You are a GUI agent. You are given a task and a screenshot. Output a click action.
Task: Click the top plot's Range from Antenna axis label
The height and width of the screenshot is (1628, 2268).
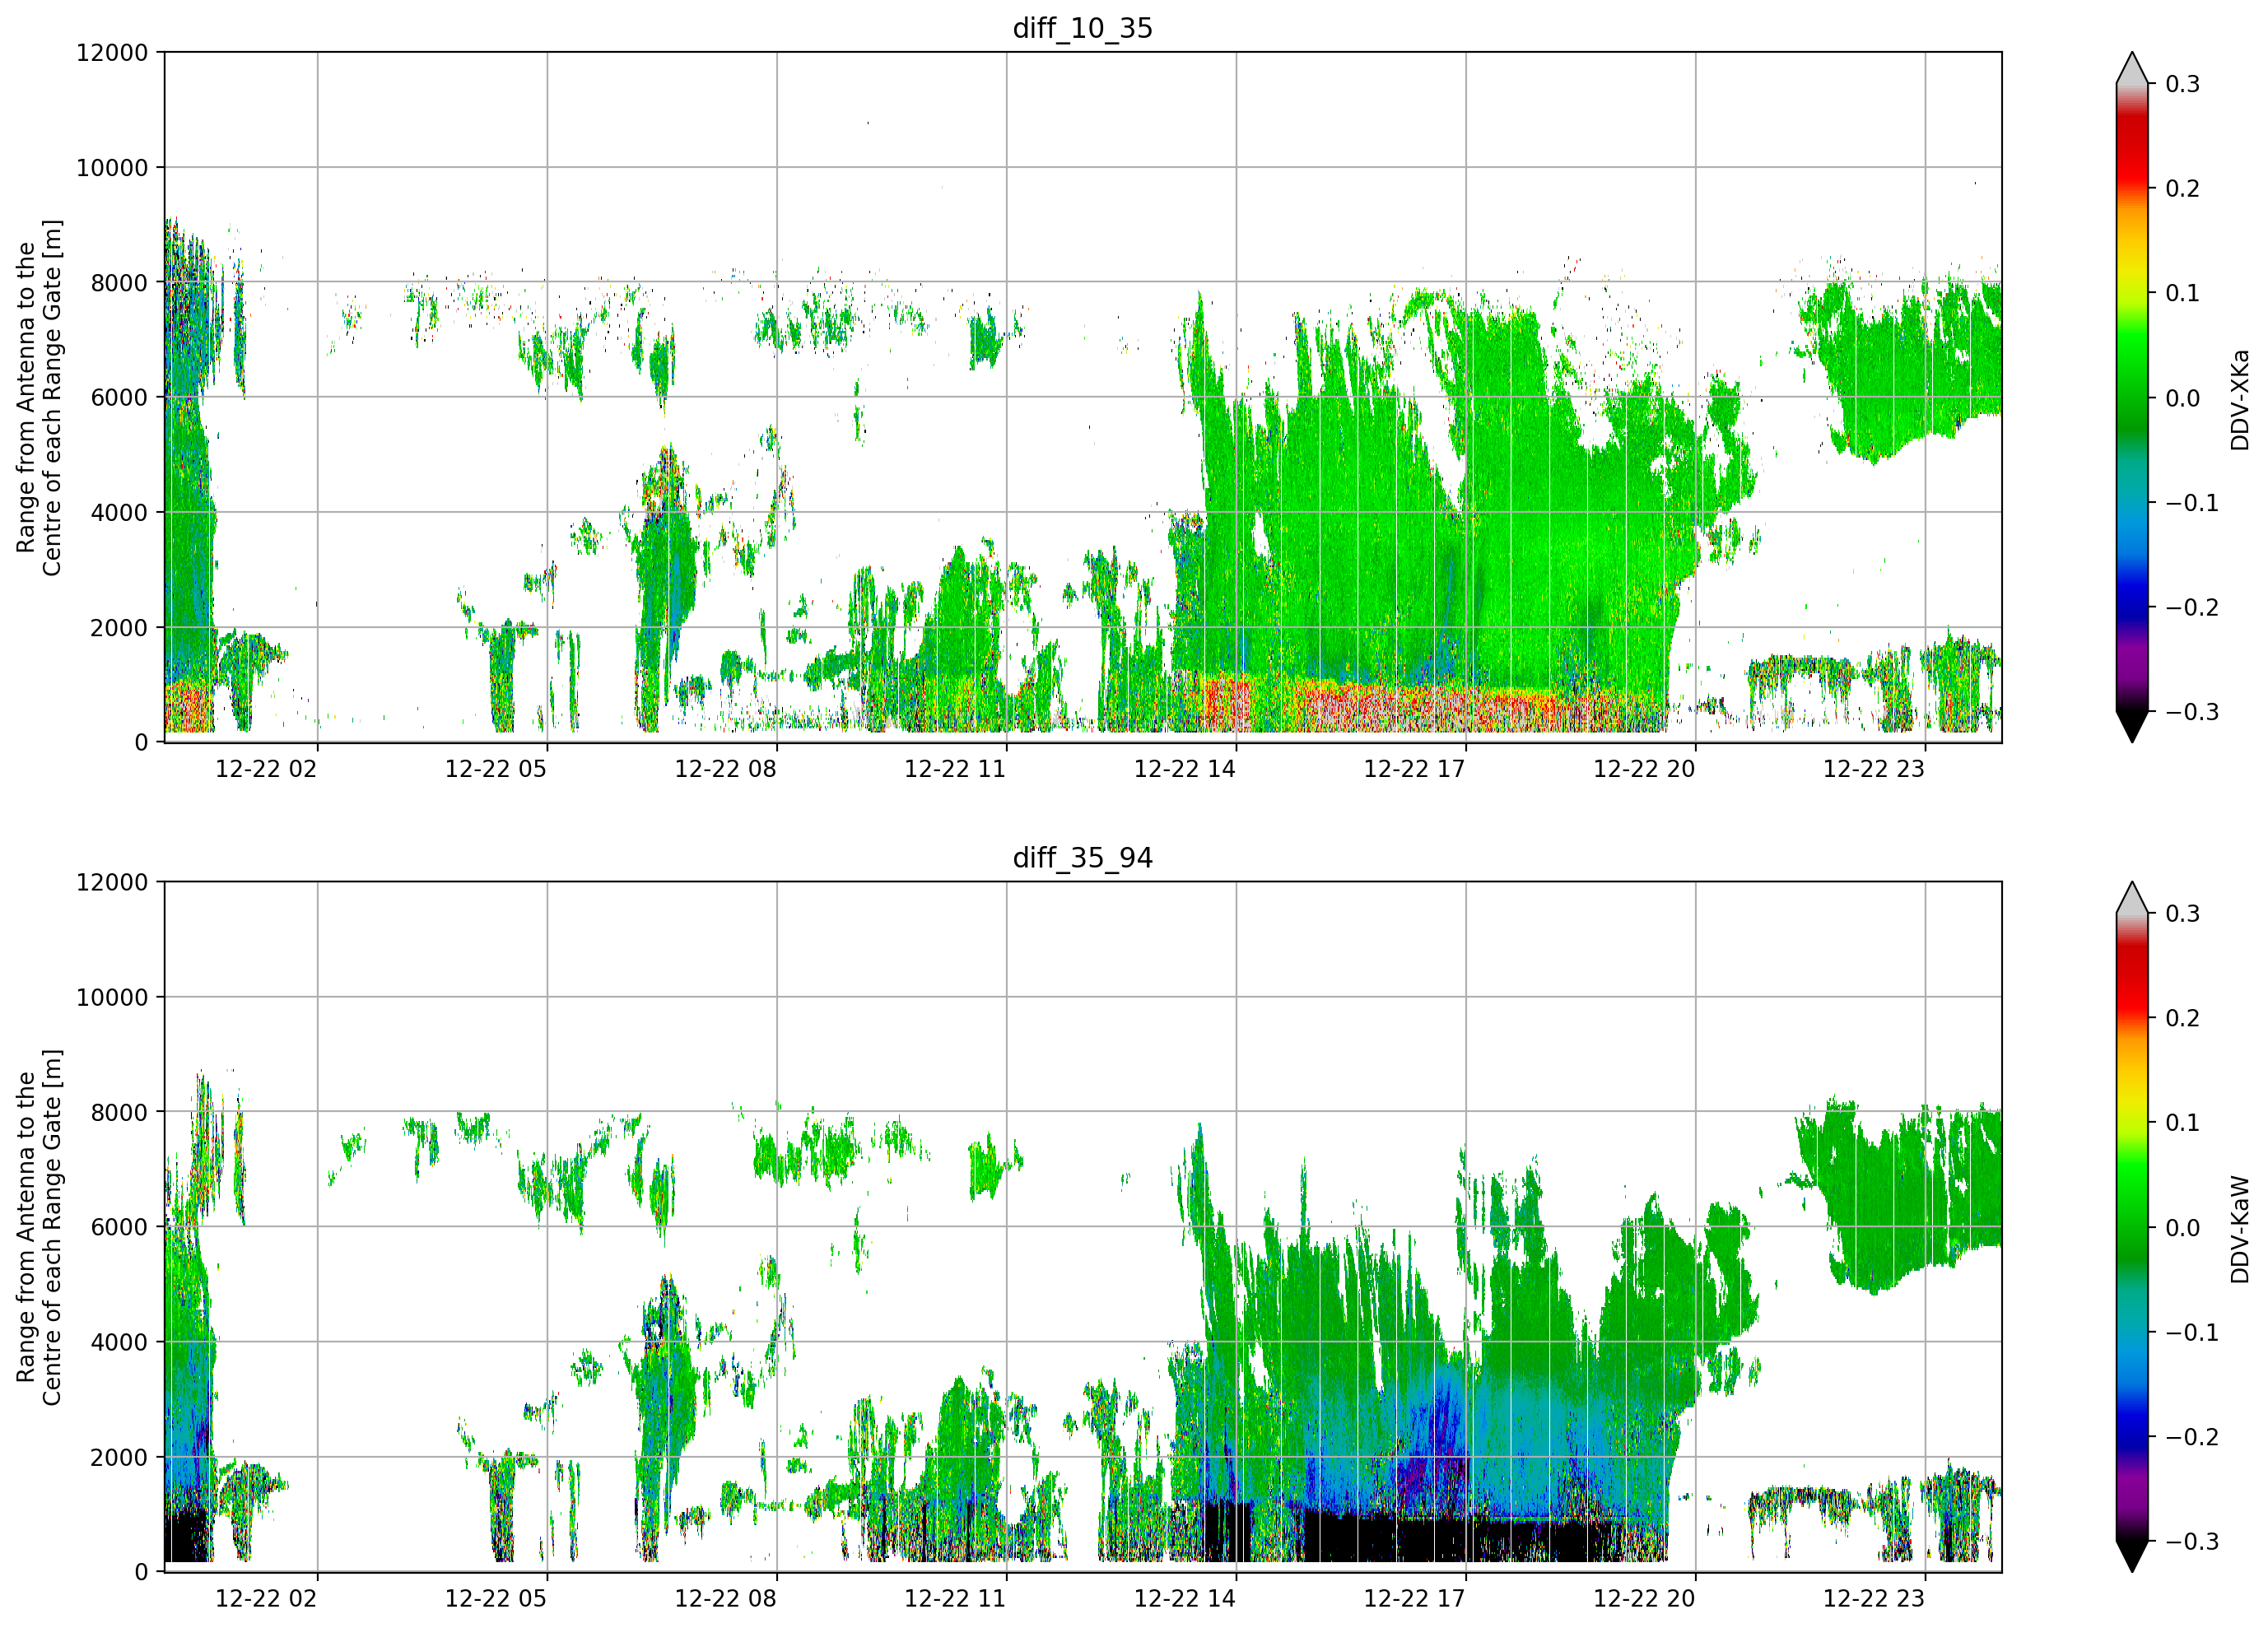point(39,398)
